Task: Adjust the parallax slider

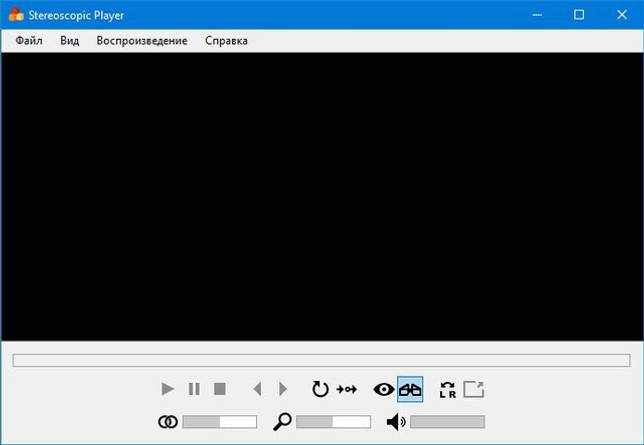Action: [x=220, y=422]
